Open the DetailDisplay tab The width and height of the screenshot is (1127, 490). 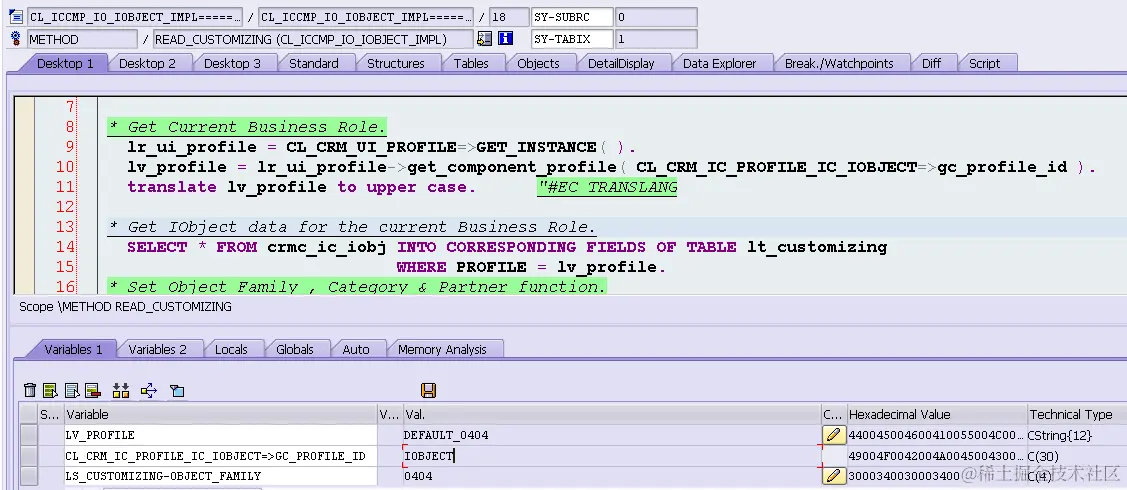(x=621, y=63)
